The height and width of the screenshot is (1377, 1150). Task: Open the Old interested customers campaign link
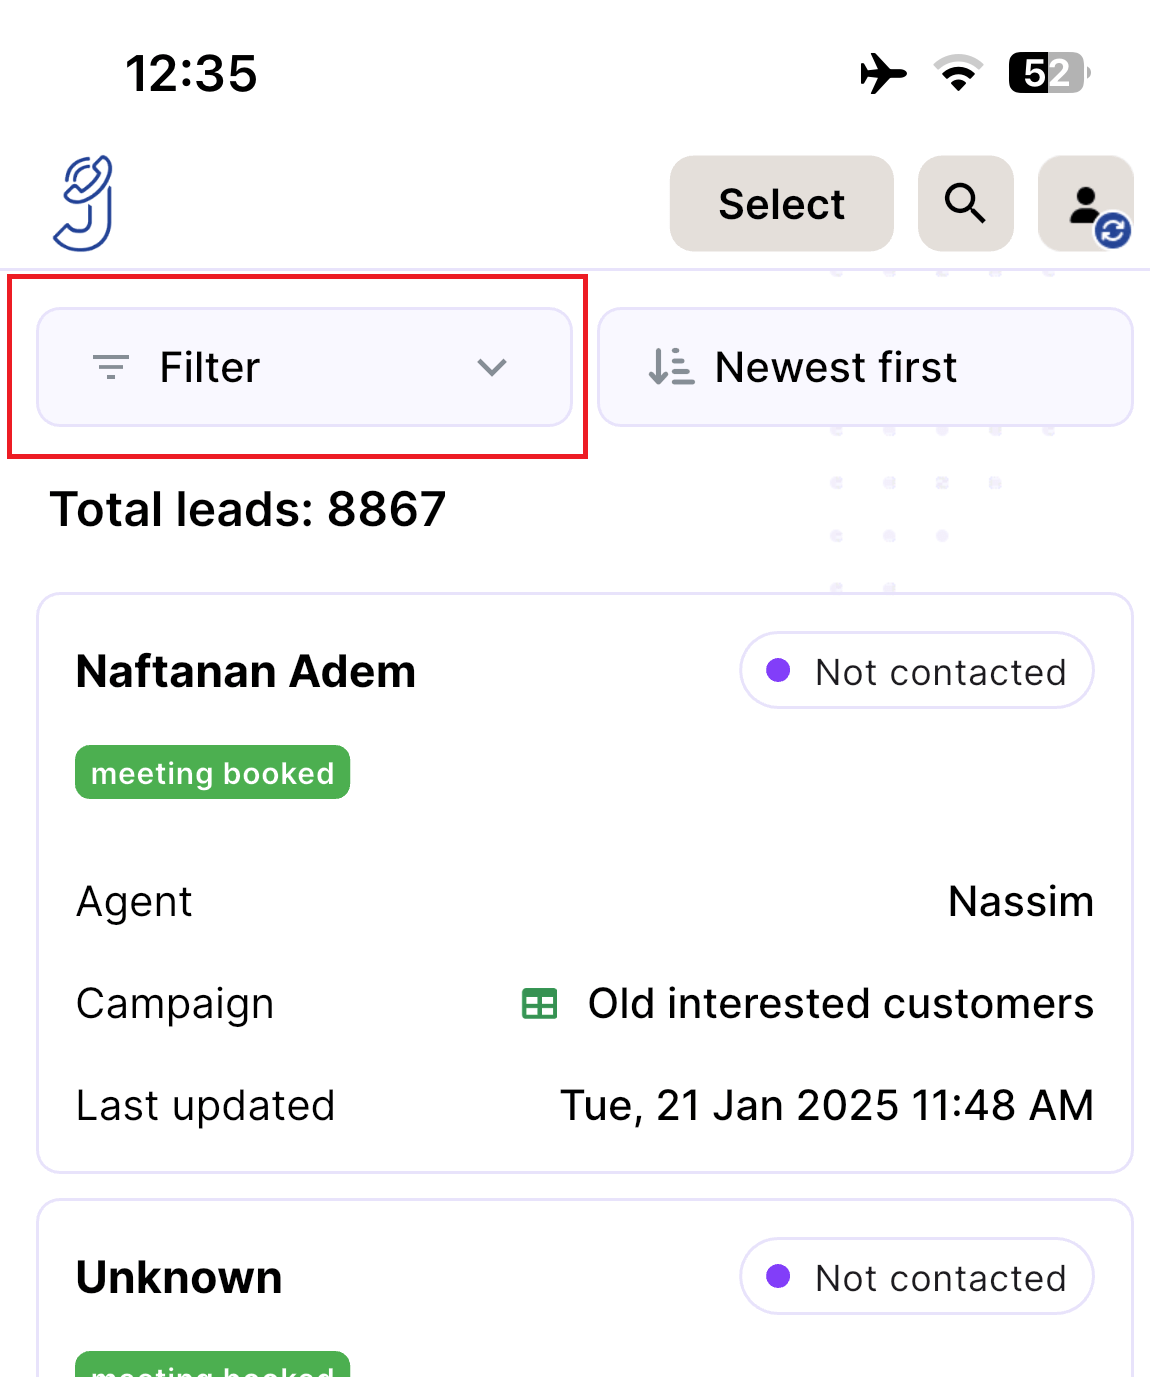pyautogui.click(x=841, y=1003)
